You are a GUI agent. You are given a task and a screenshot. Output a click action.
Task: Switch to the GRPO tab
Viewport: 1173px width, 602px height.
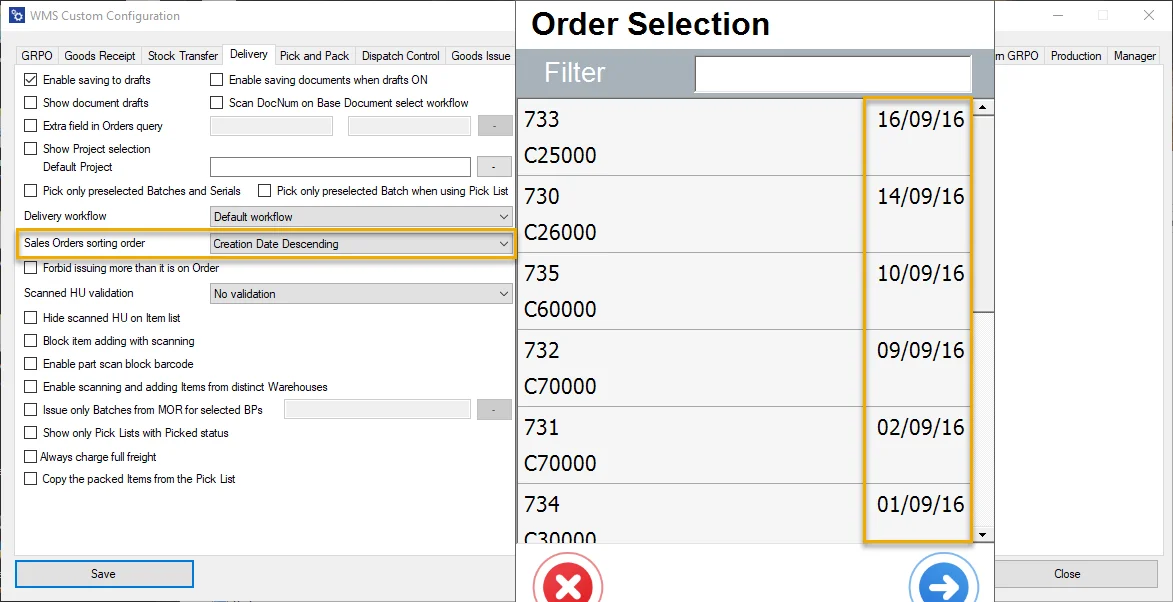tap(37, 56)
